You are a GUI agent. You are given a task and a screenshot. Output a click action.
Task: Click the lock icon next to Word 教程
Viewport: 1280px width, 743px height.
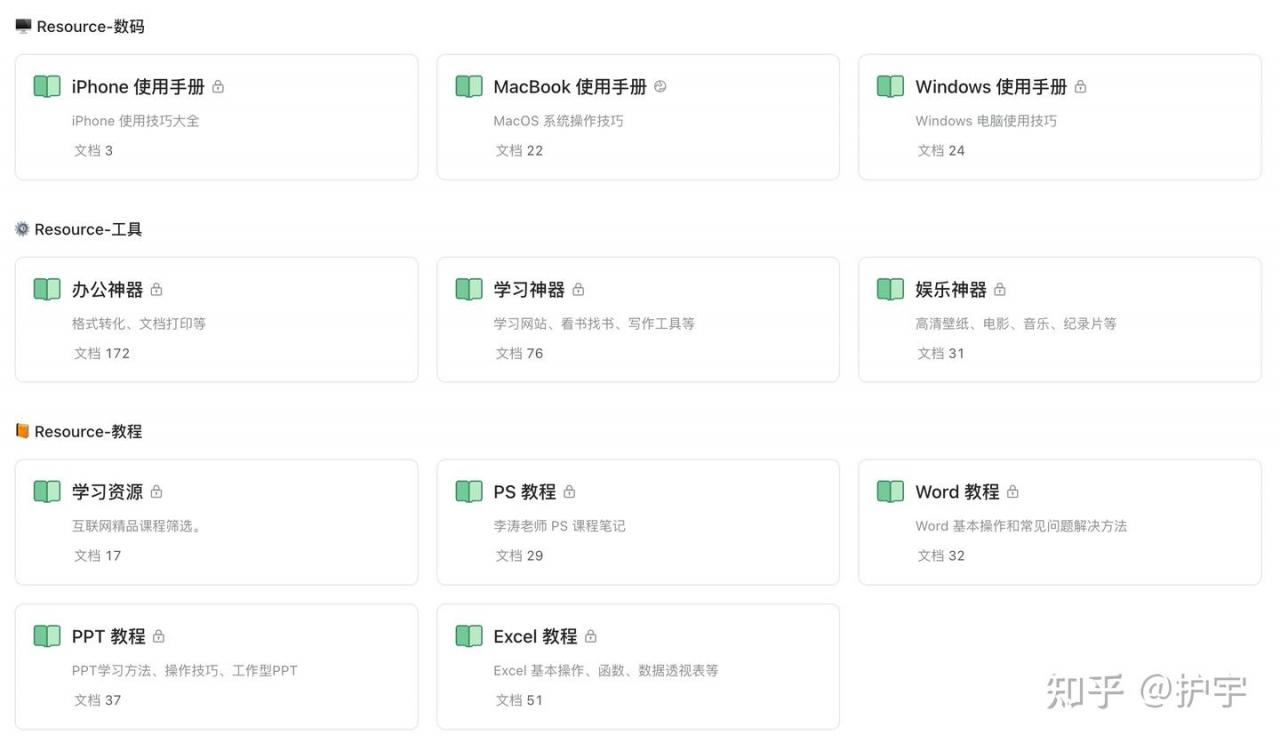(x=1012, y=491)
